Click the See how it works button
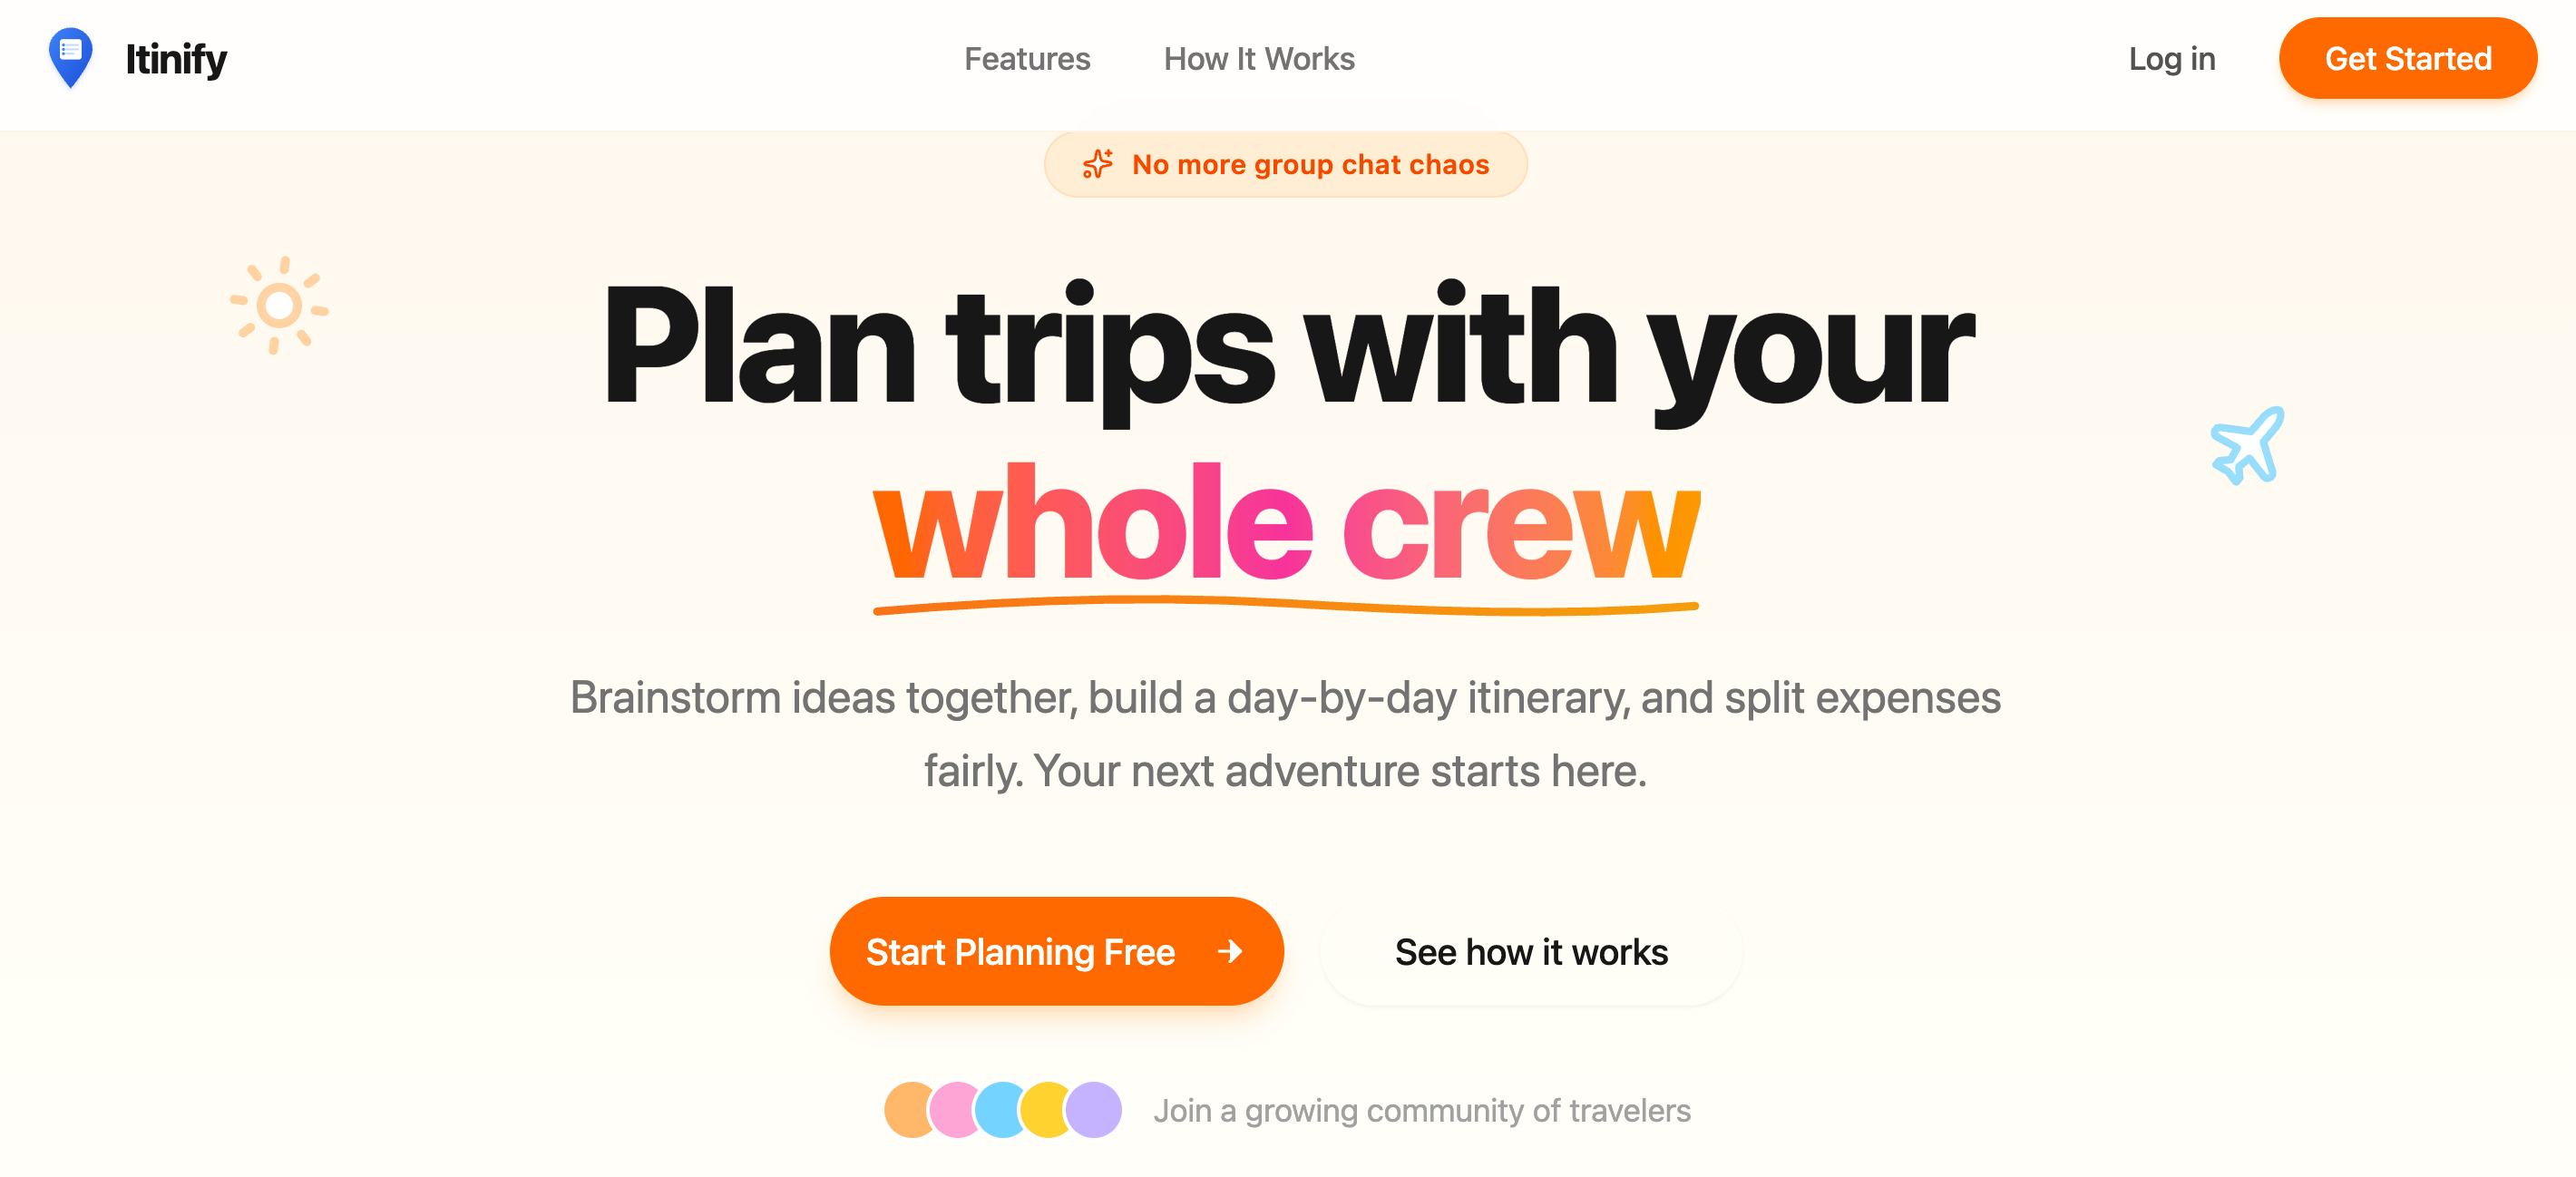Screen dimensions: 2576x1177 1531,951
